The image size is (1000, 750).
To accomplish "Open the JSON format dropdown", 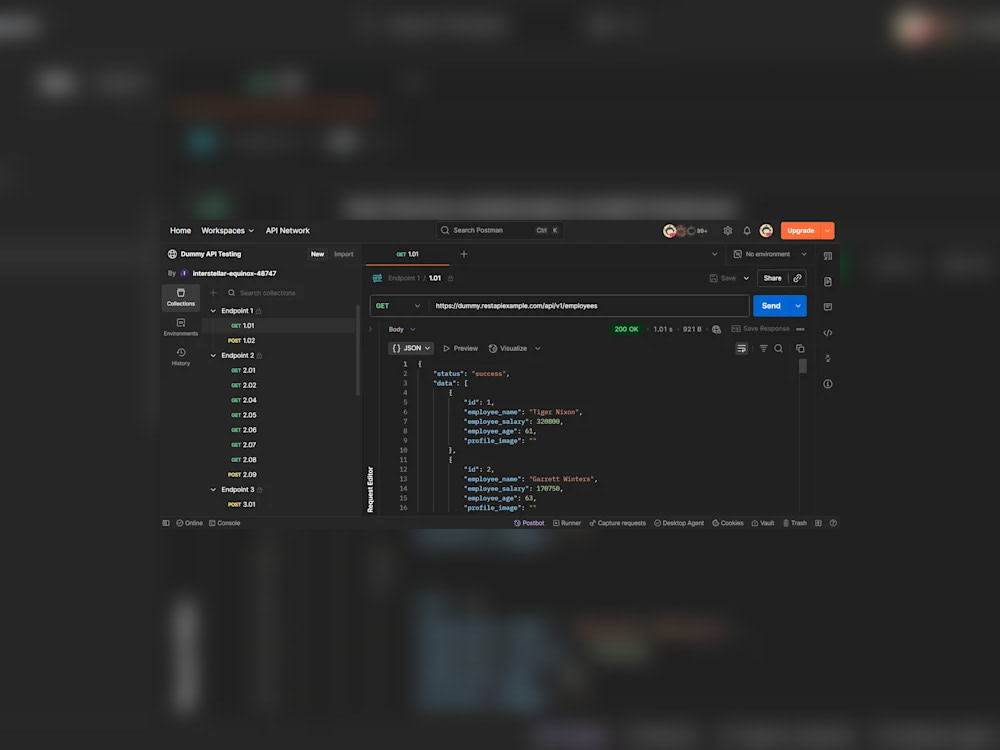I will [411, 348].
